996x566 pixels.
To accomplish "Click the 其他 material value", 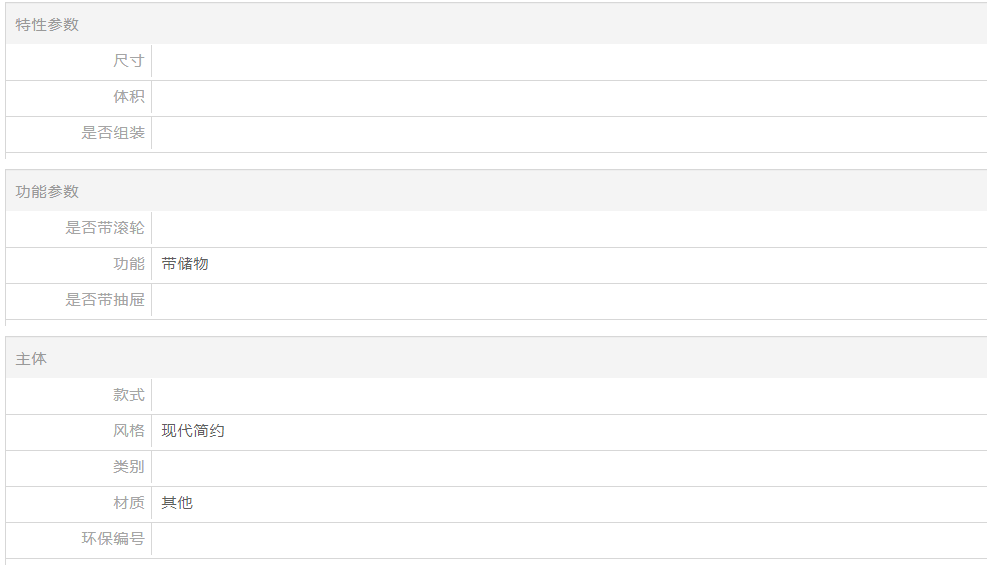I will point(177,502).
